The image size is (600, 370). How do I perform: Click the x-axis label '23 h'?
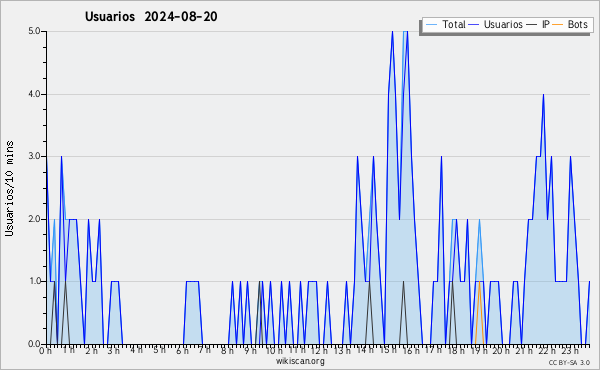pyautogui.click(x=569, y=350)
